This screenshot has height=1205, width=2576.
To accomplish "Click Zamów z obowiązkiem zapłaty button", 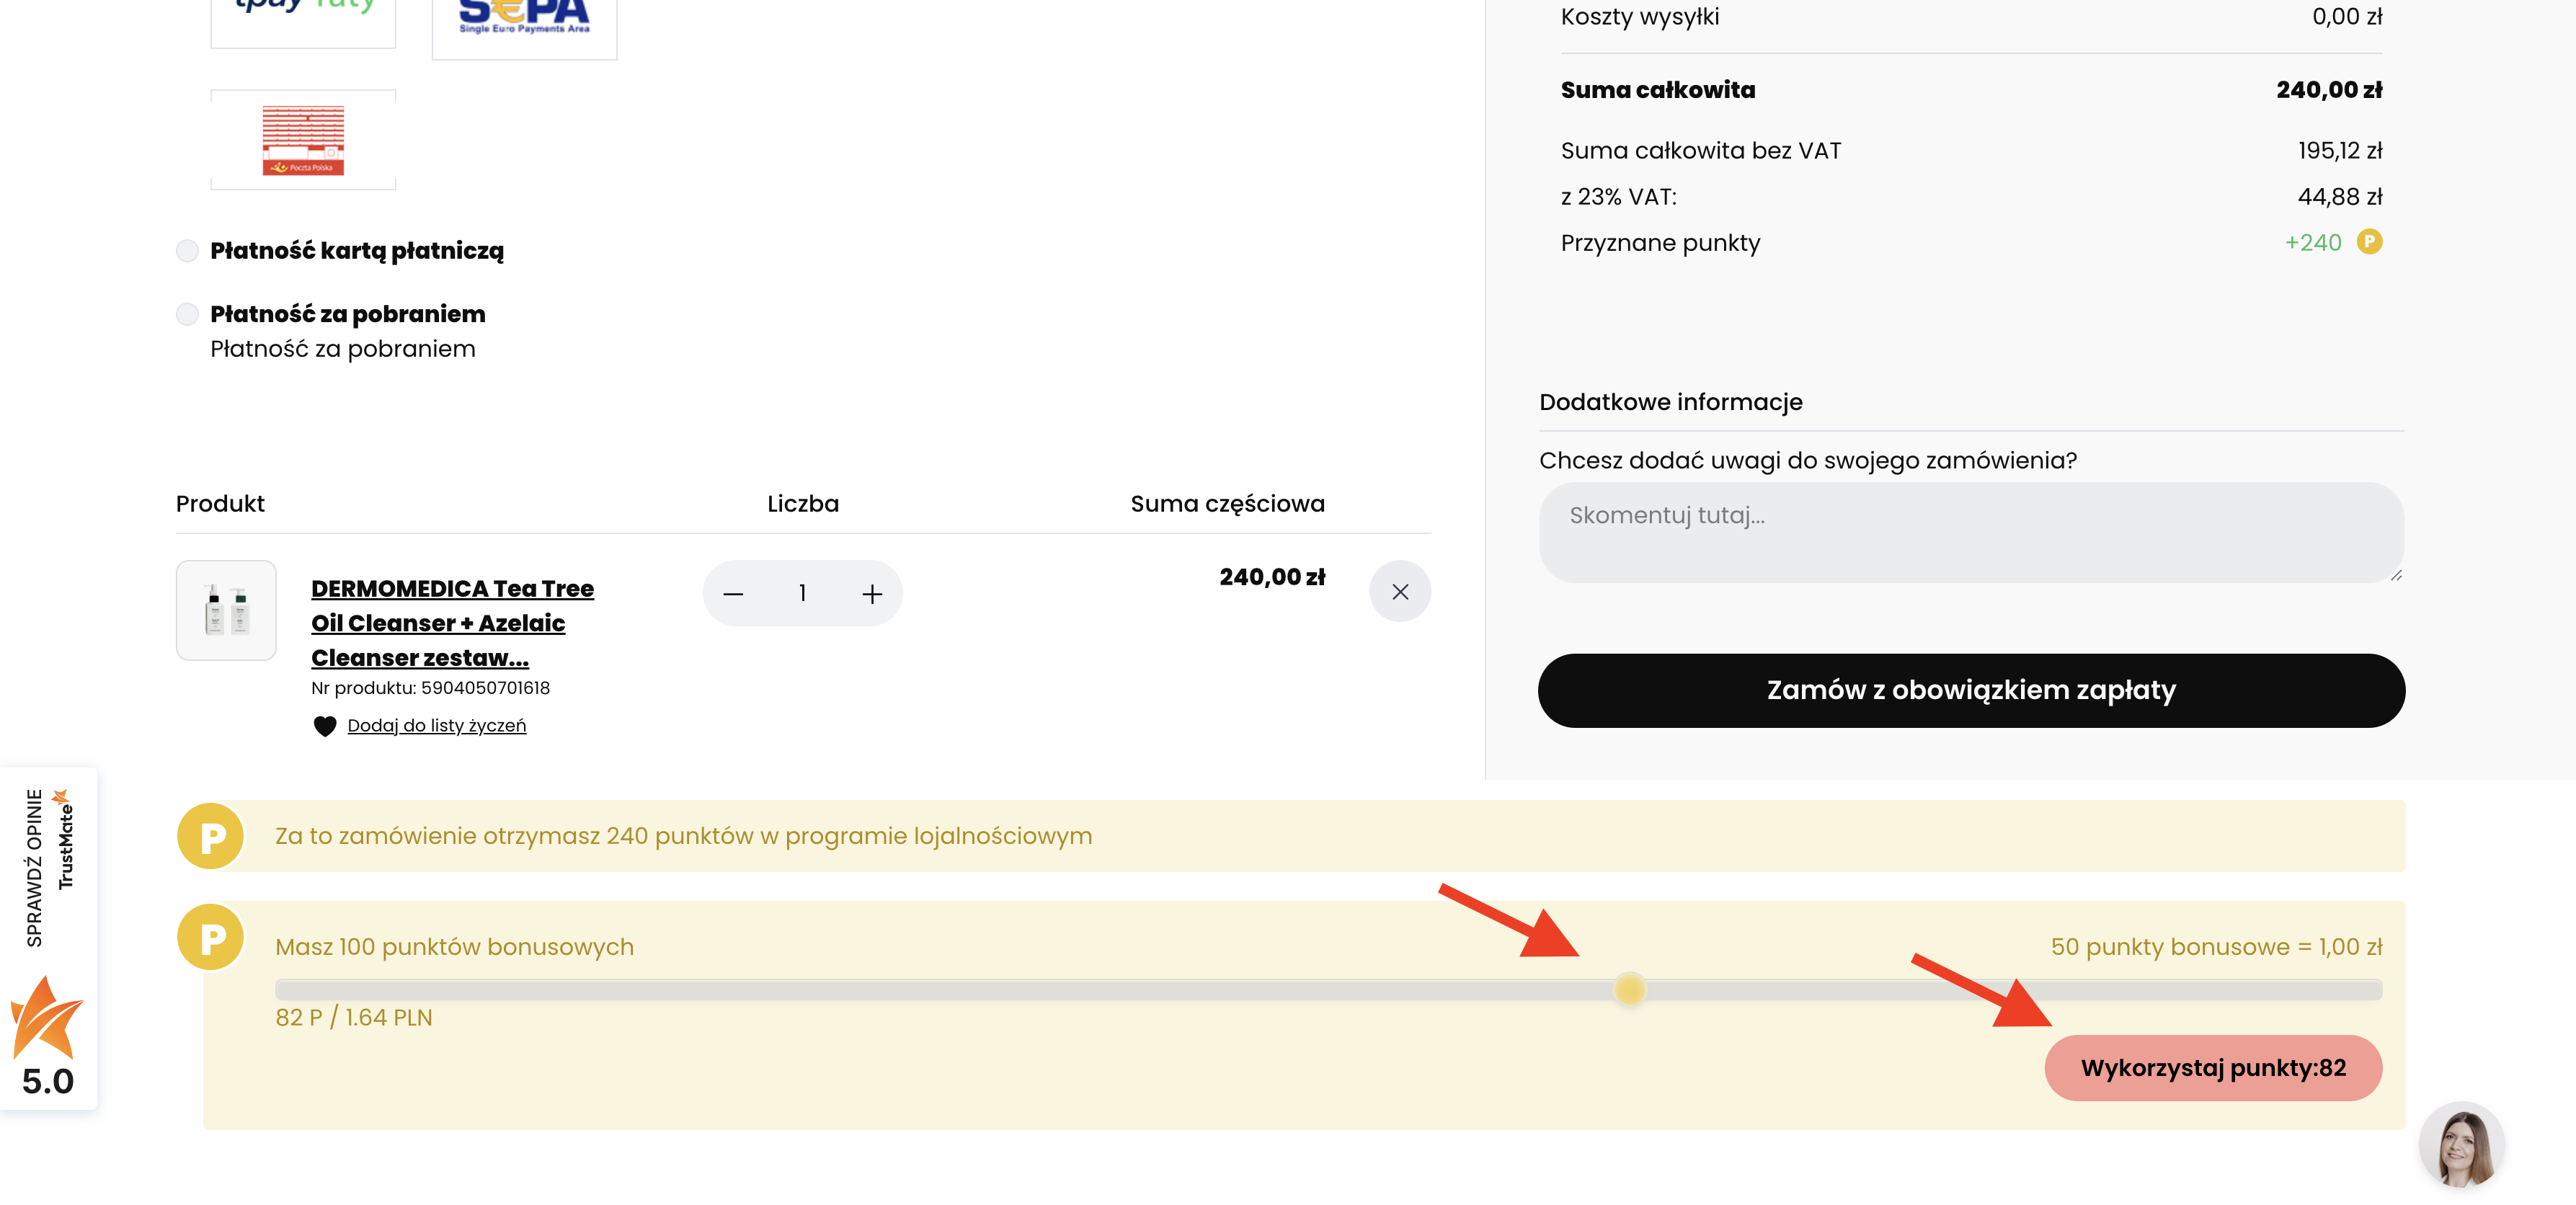I will pyautogui.click(x=1970, y=691).
